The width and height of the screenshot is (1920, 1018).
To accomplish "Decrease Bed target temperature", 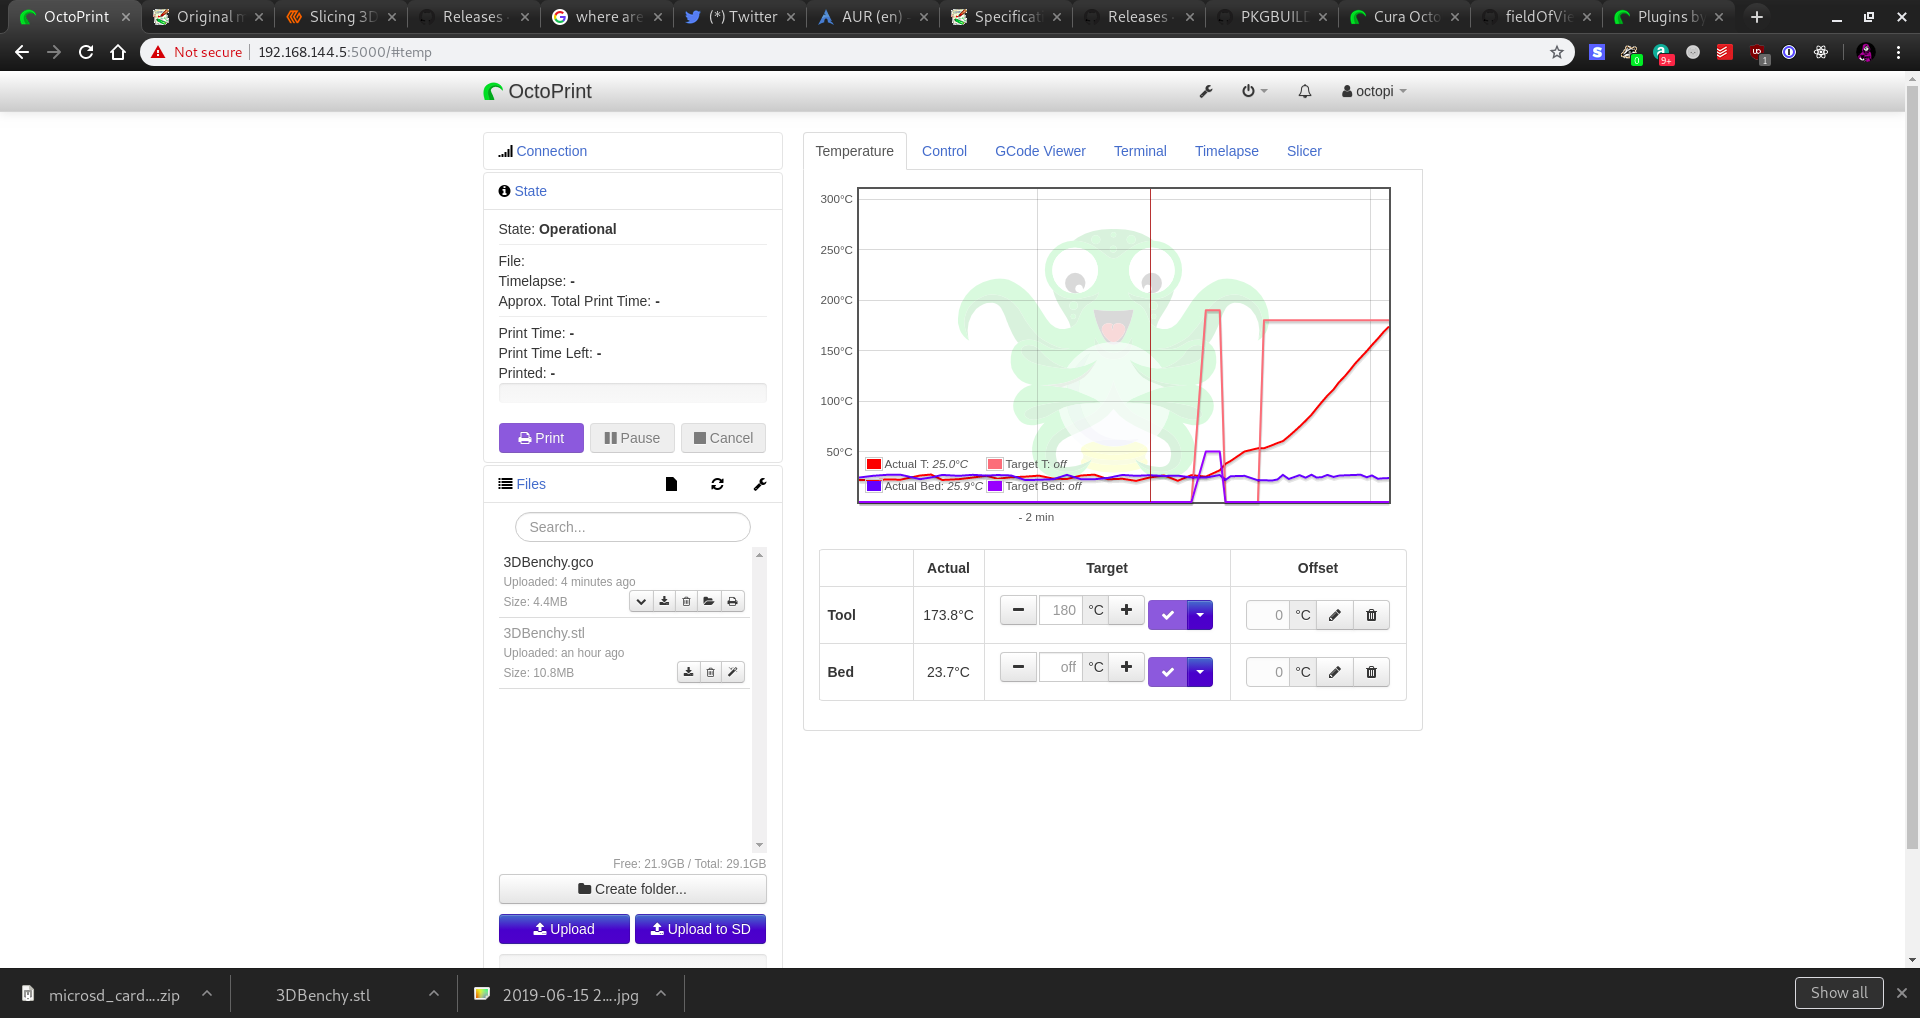I will [x=1018, y=667].
